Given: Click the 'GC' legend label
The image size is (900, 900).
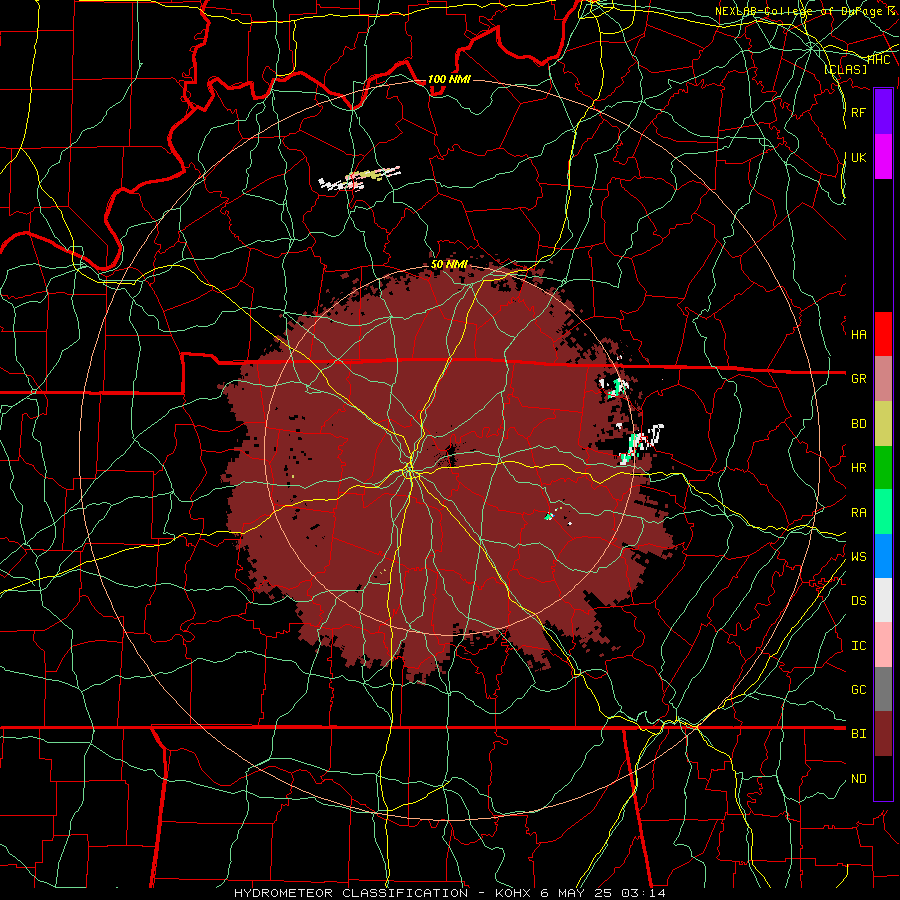Looking at the screenshot, I should point(858,690).
